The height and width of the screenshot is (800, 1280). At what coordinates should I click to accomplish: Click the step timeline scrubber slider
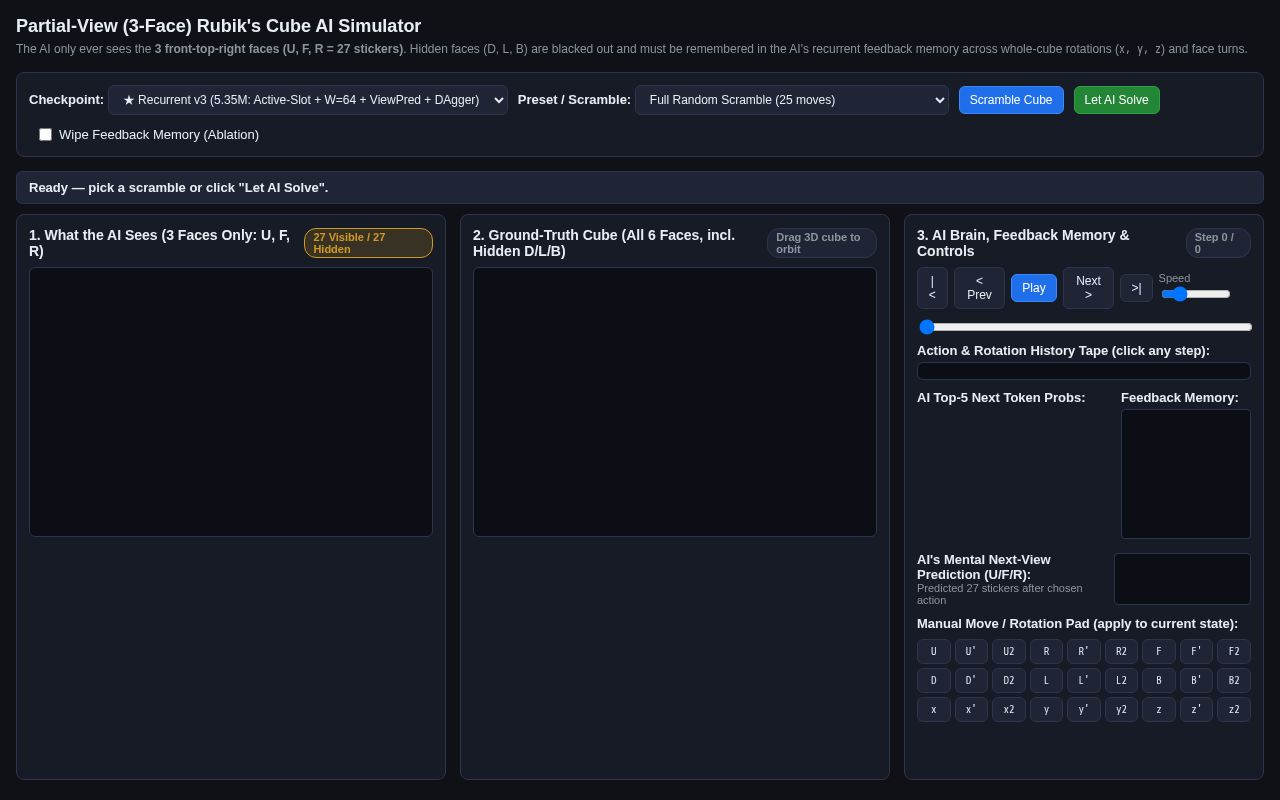pos(1085,327)
